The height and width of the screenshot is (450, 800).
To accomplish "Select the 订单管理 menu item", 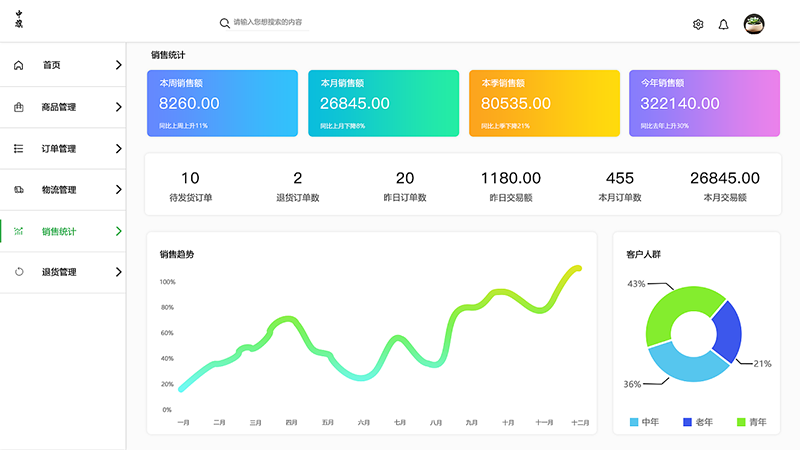I will pos(59,149).
